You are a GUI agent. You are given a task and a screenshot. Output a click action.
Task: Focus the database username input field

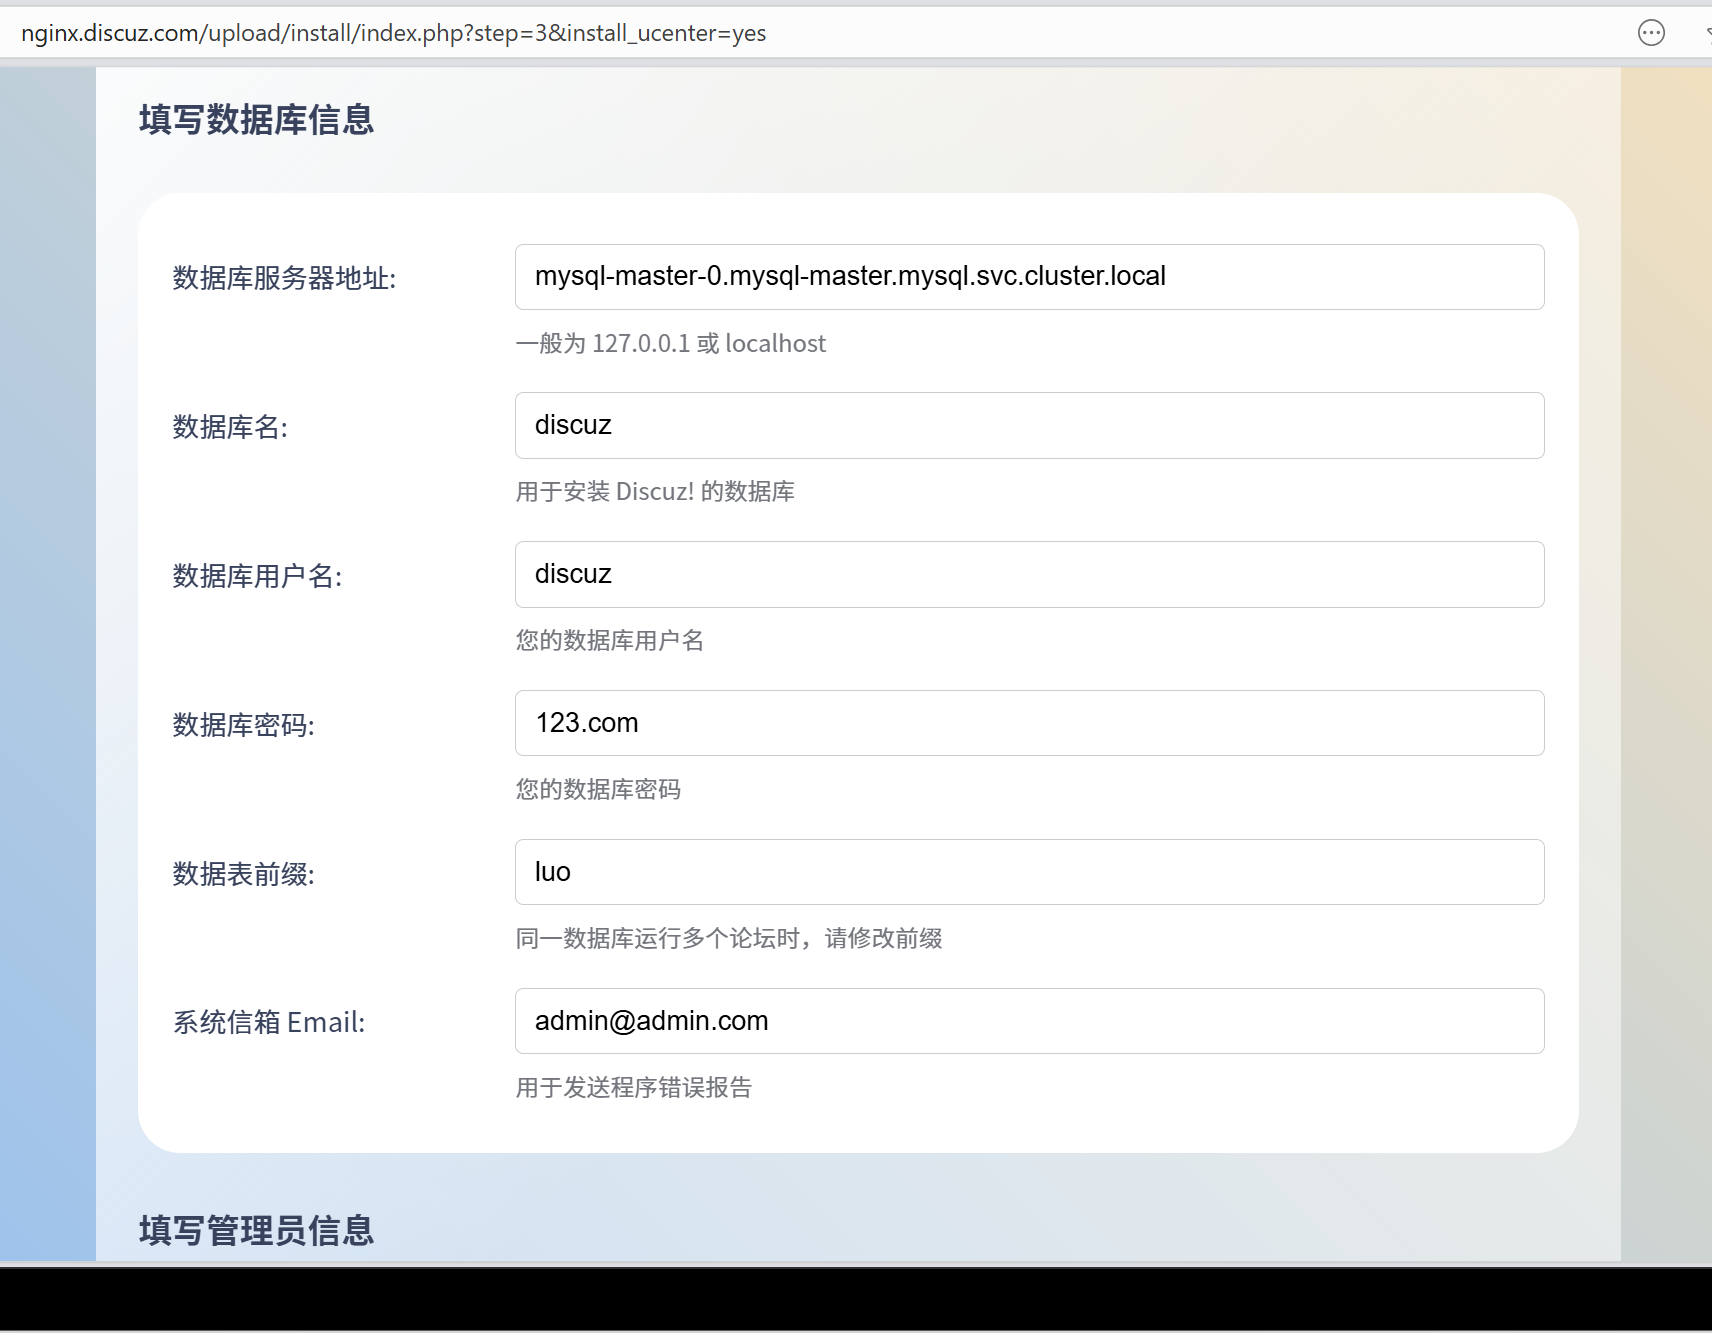(1029, 575)
